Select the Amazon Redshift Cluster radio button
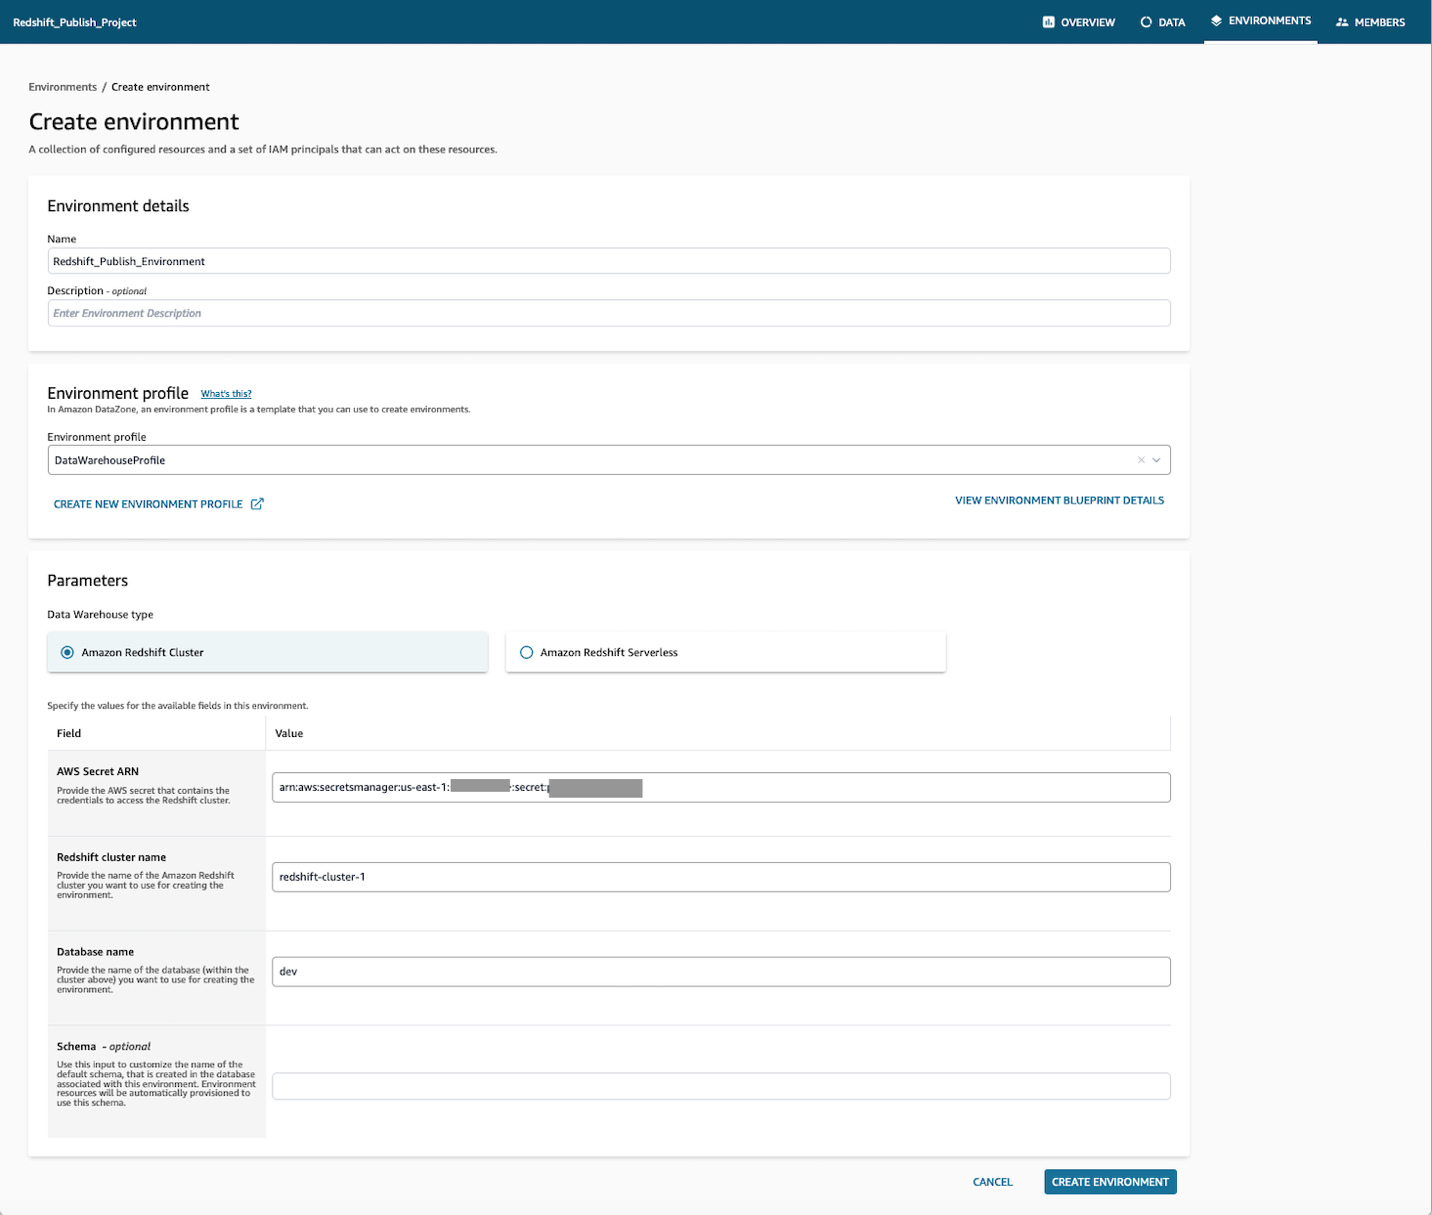Viewport: 1432px width, 1215px height. (67, 652)
